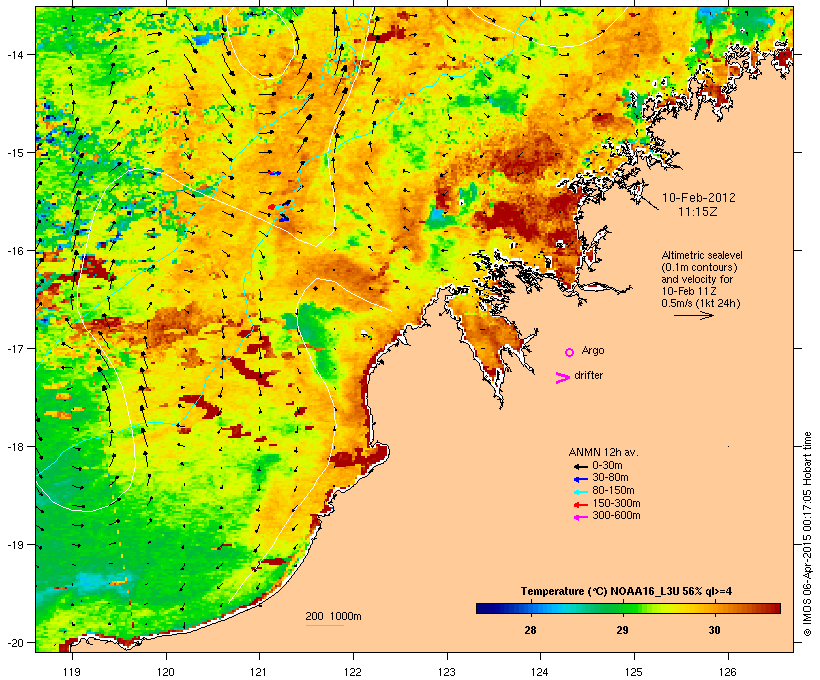Click the latitude axis label -19
Image resolution: width=820 pixels, height=680 pixels.
click(15, 545)
